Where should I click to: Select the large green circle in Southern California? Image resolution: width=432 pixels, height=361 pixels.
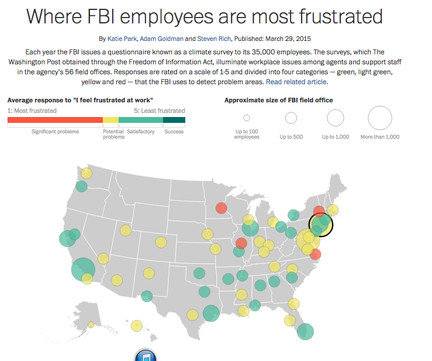[83, 269]
